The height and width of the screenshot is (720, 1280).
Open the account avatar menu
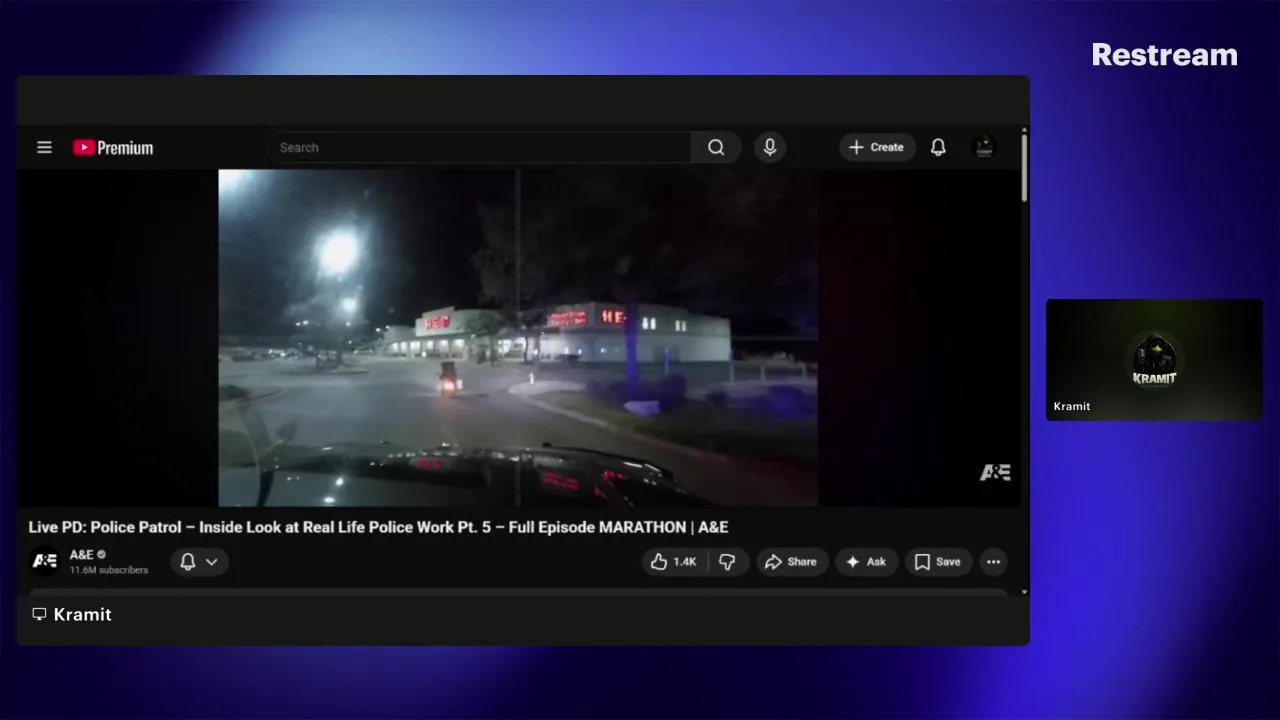(x=984, y=147)
